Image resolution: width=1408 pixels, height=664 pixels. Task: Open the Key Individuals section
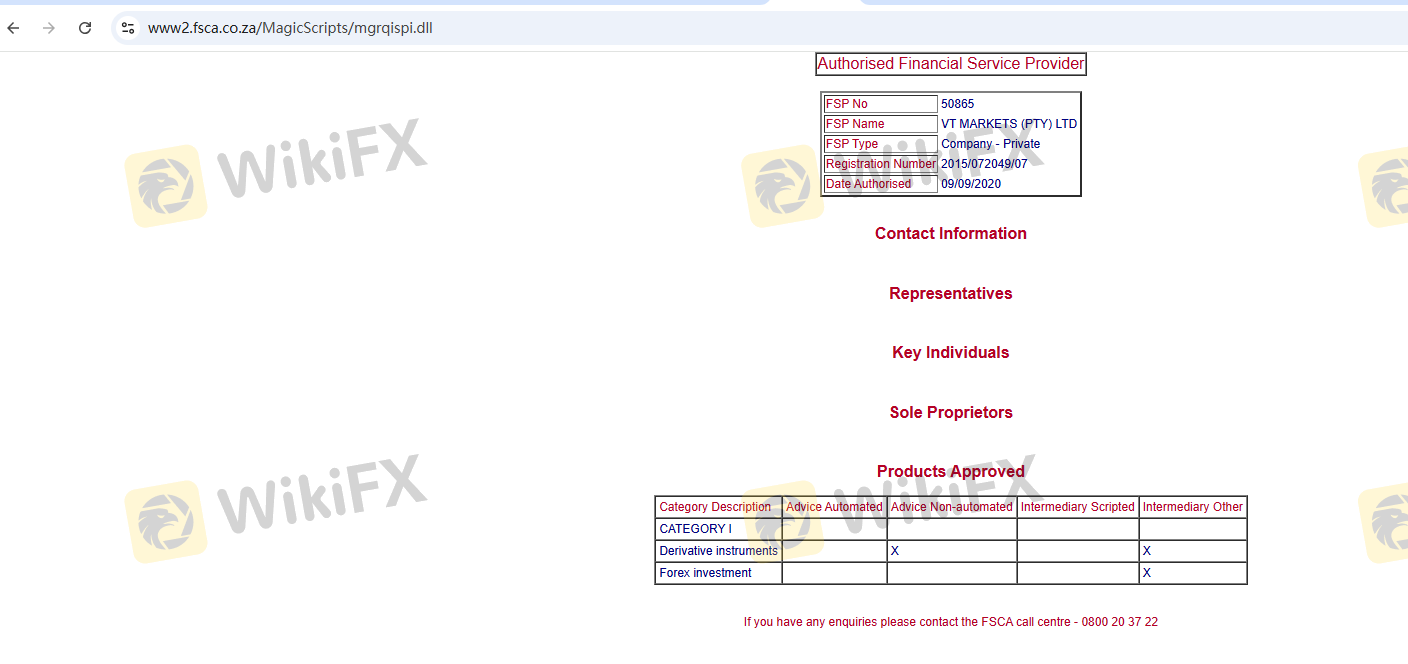(951, 352)
